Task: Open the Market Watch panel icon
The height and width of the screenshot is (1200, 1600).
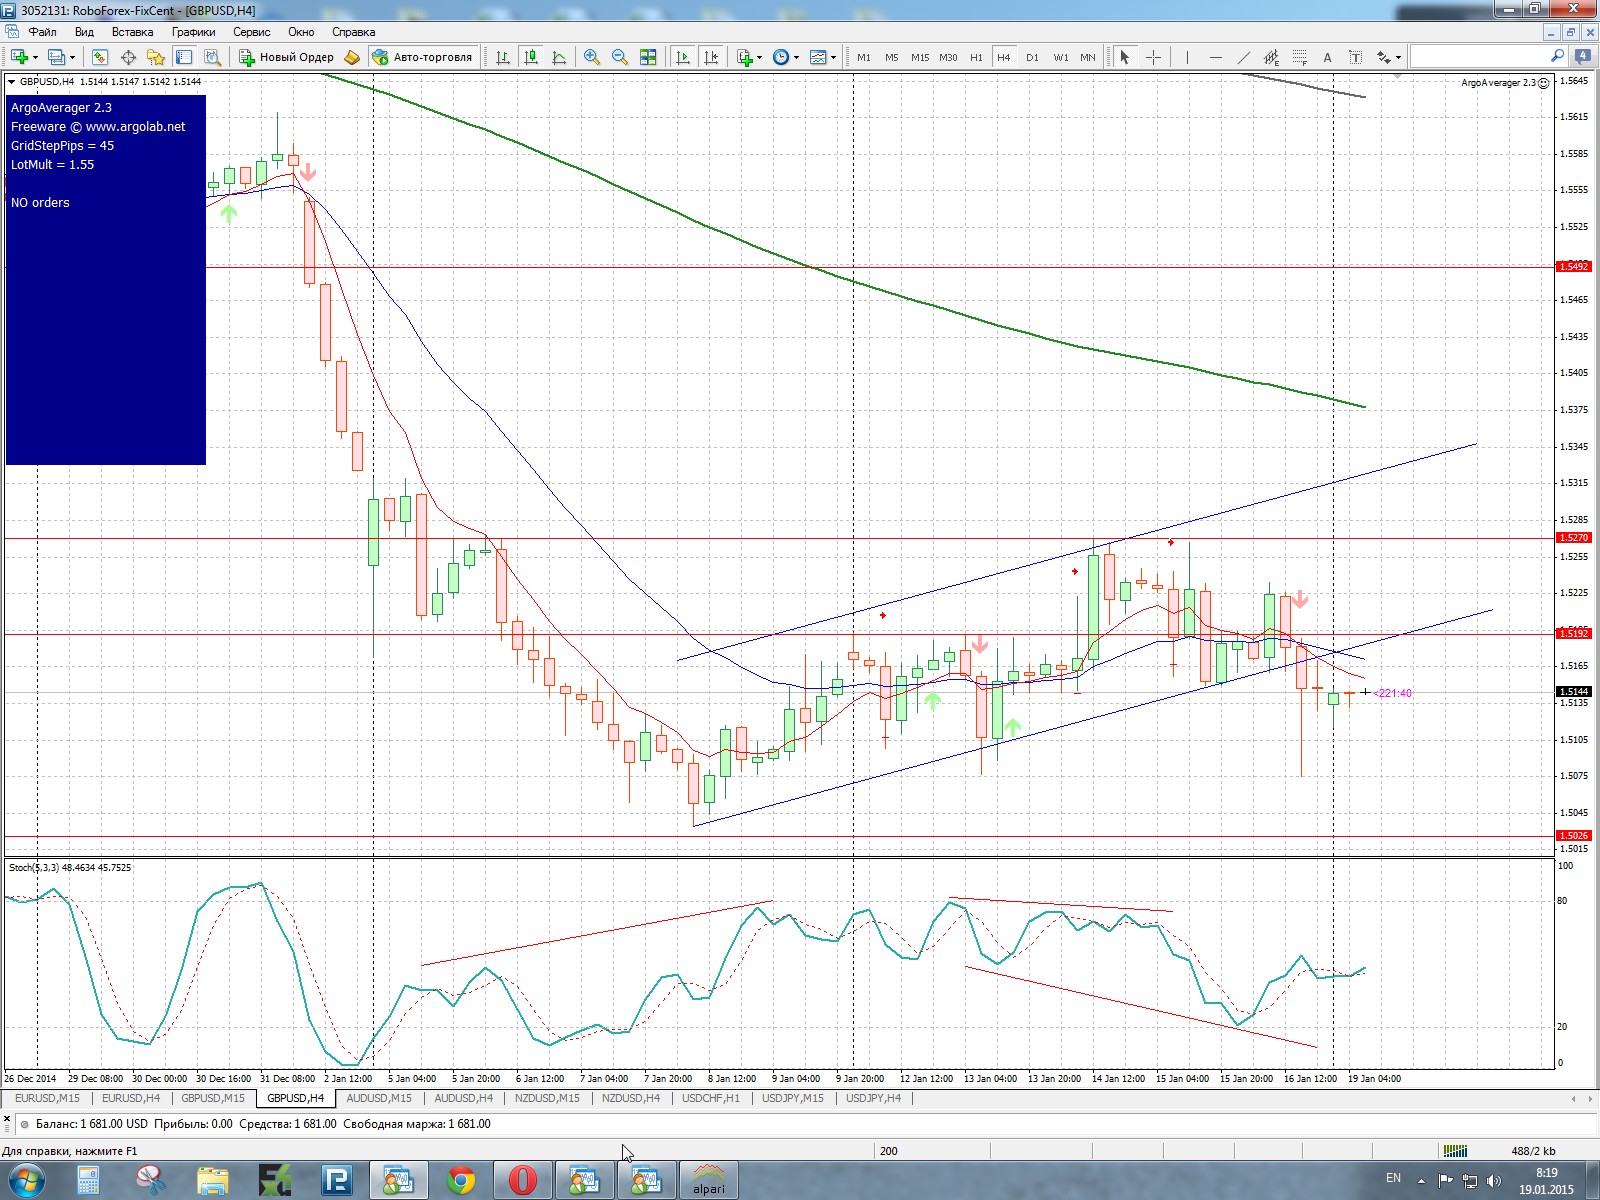Action: click(x=100, y=57)
